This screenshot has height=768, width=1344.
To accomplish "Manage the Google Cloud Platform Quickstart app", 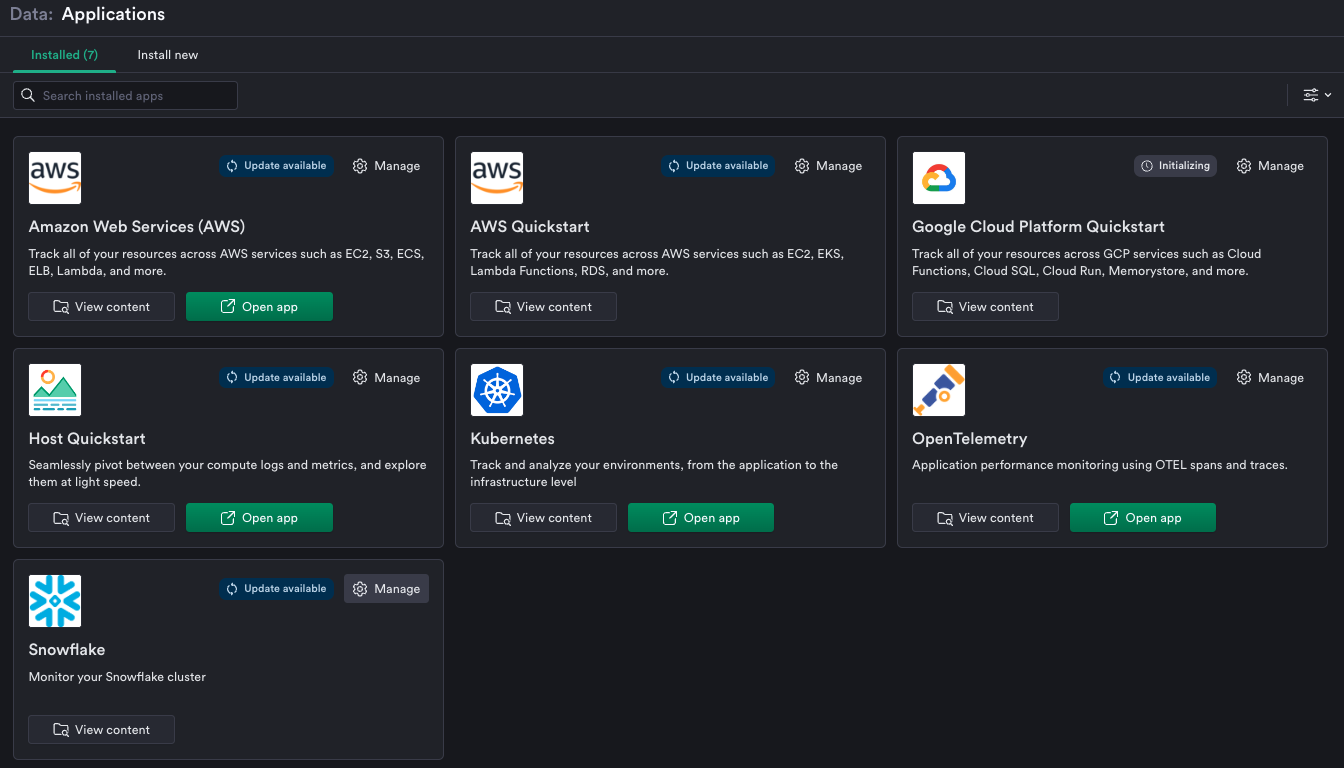I will [x=1271, y=166].
